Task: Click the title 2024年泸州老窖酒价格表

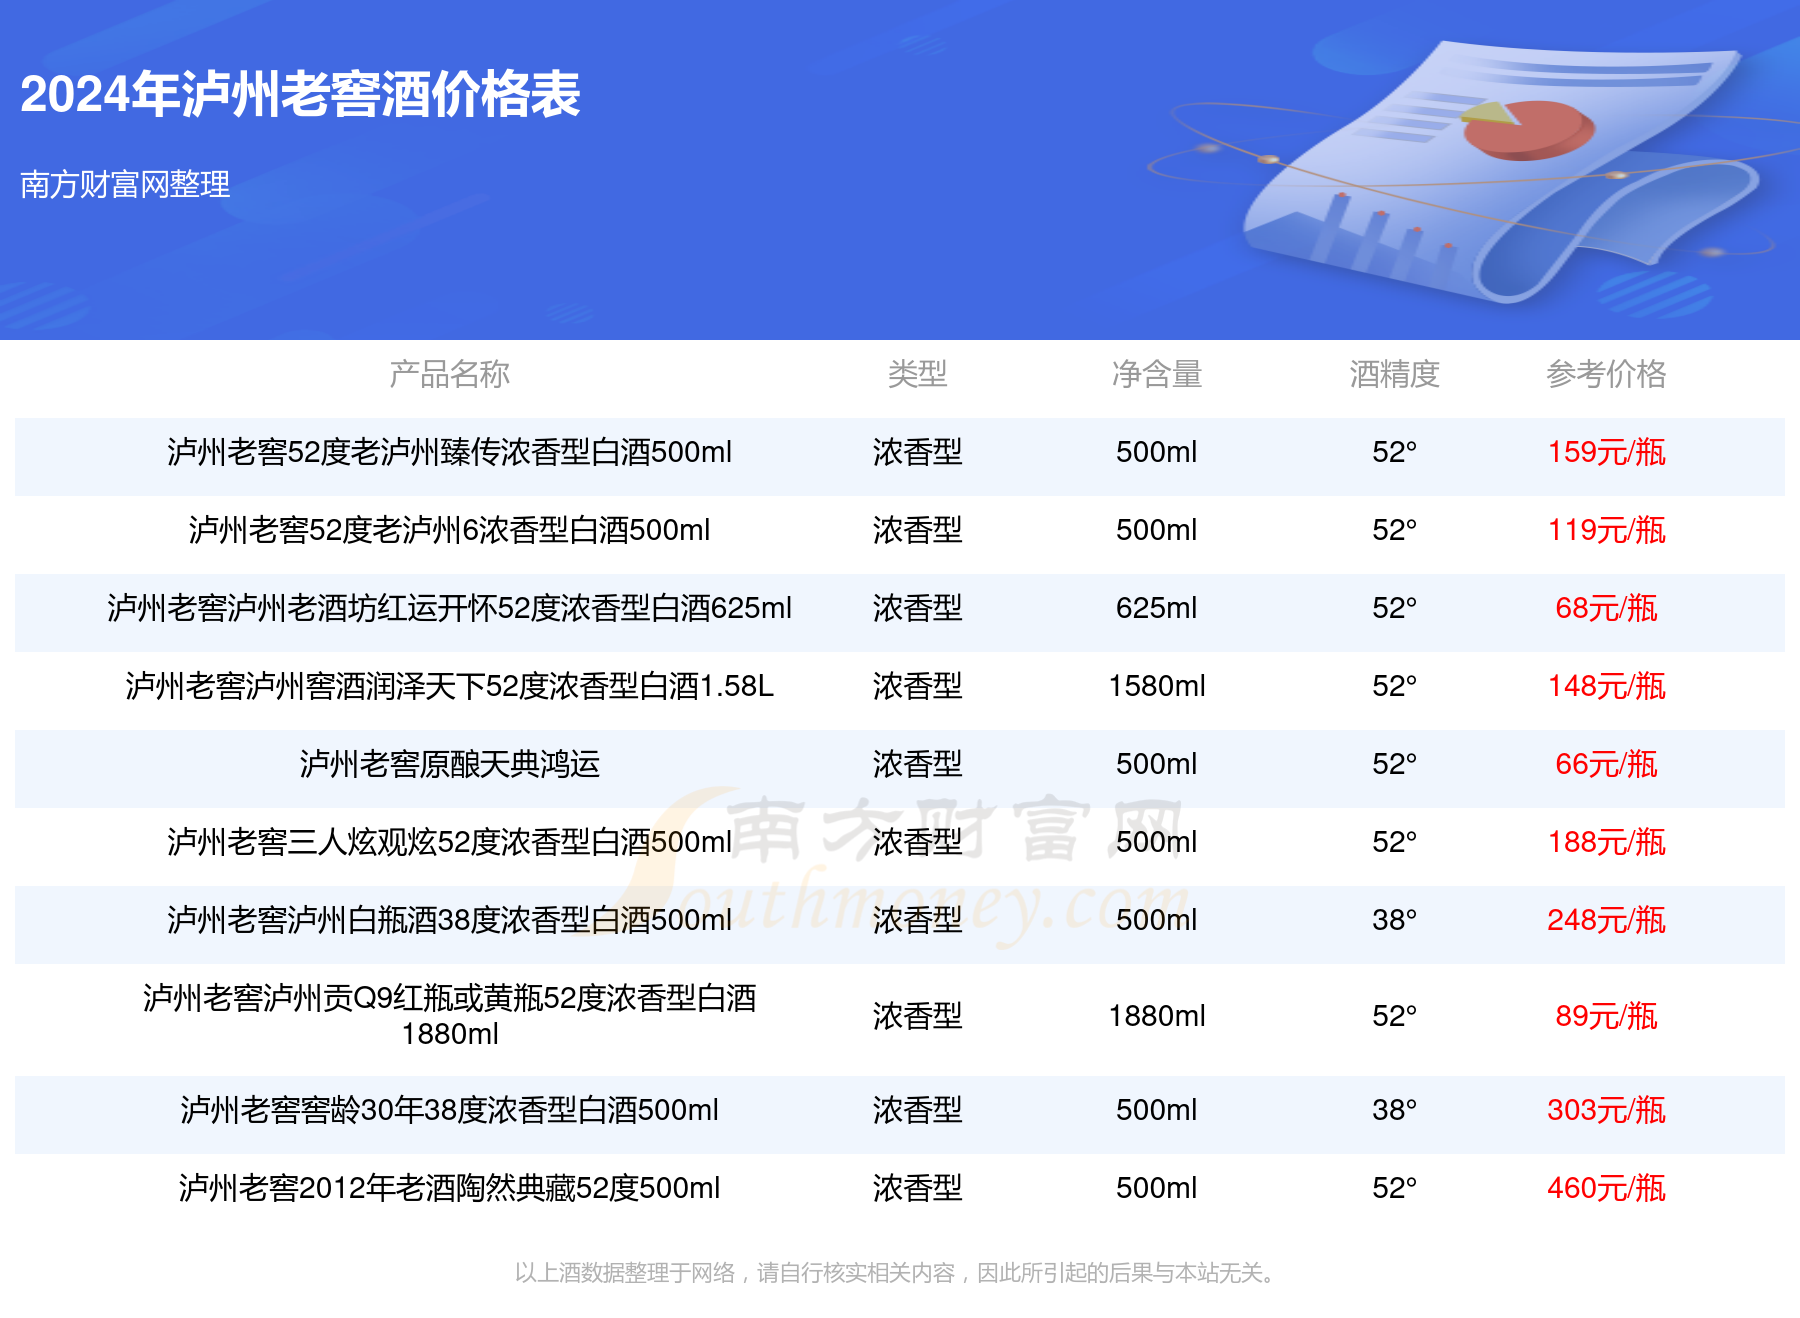Action: pos(300,95)
